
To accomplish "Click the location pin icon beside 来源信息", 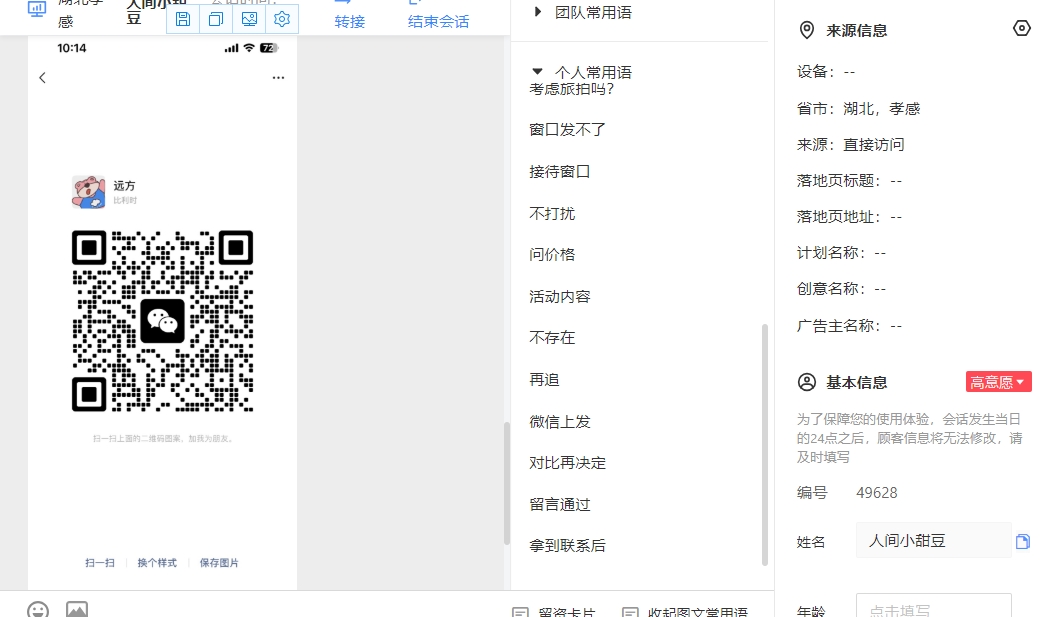I will point(807,30).
